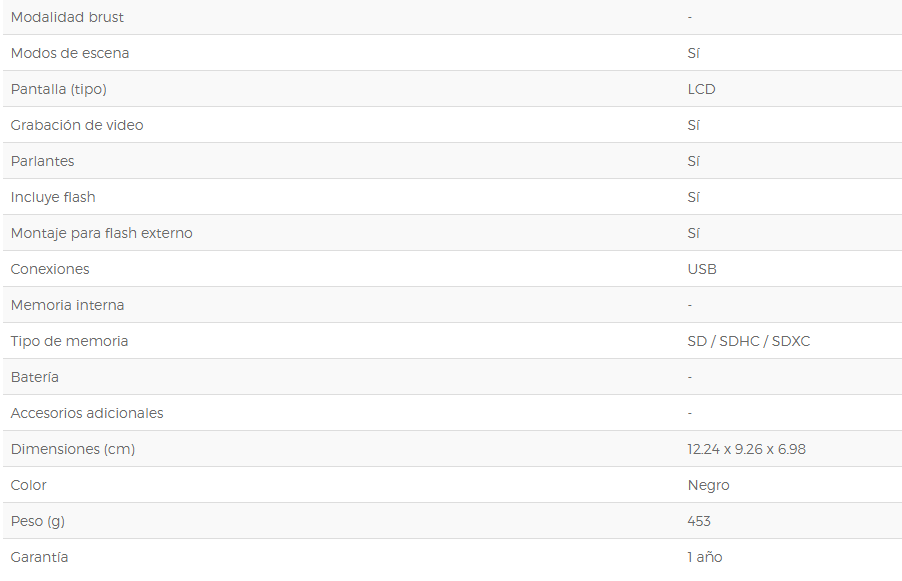Click the Modos de escena label

pyautogui.click(x=70, y=53)
